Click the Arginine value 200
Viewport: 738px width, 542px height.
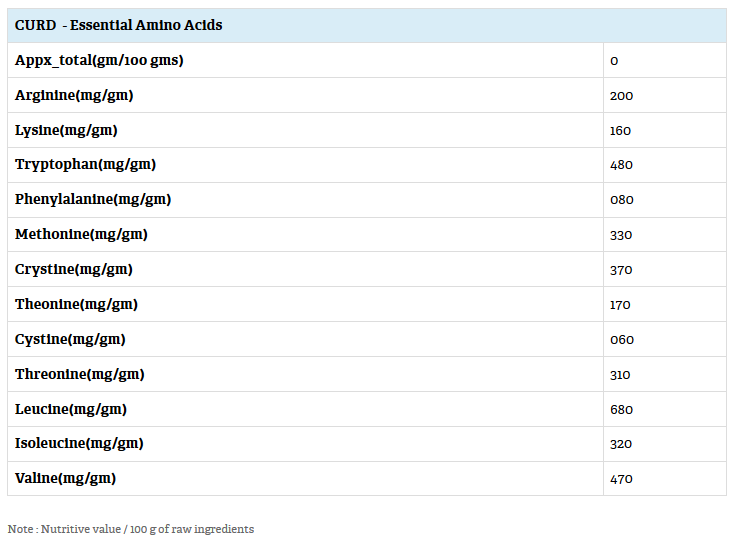[621, 96]
